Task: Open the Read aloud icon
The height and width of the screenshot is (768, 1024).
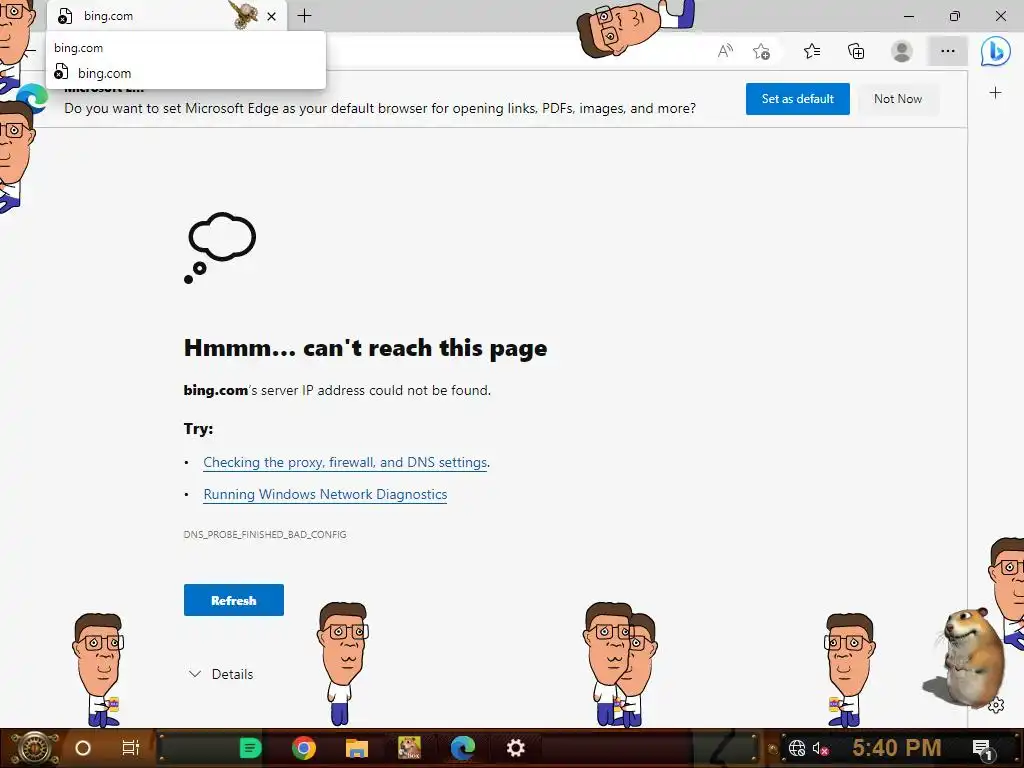Action: pyautogui.click(x=725, y=51)
